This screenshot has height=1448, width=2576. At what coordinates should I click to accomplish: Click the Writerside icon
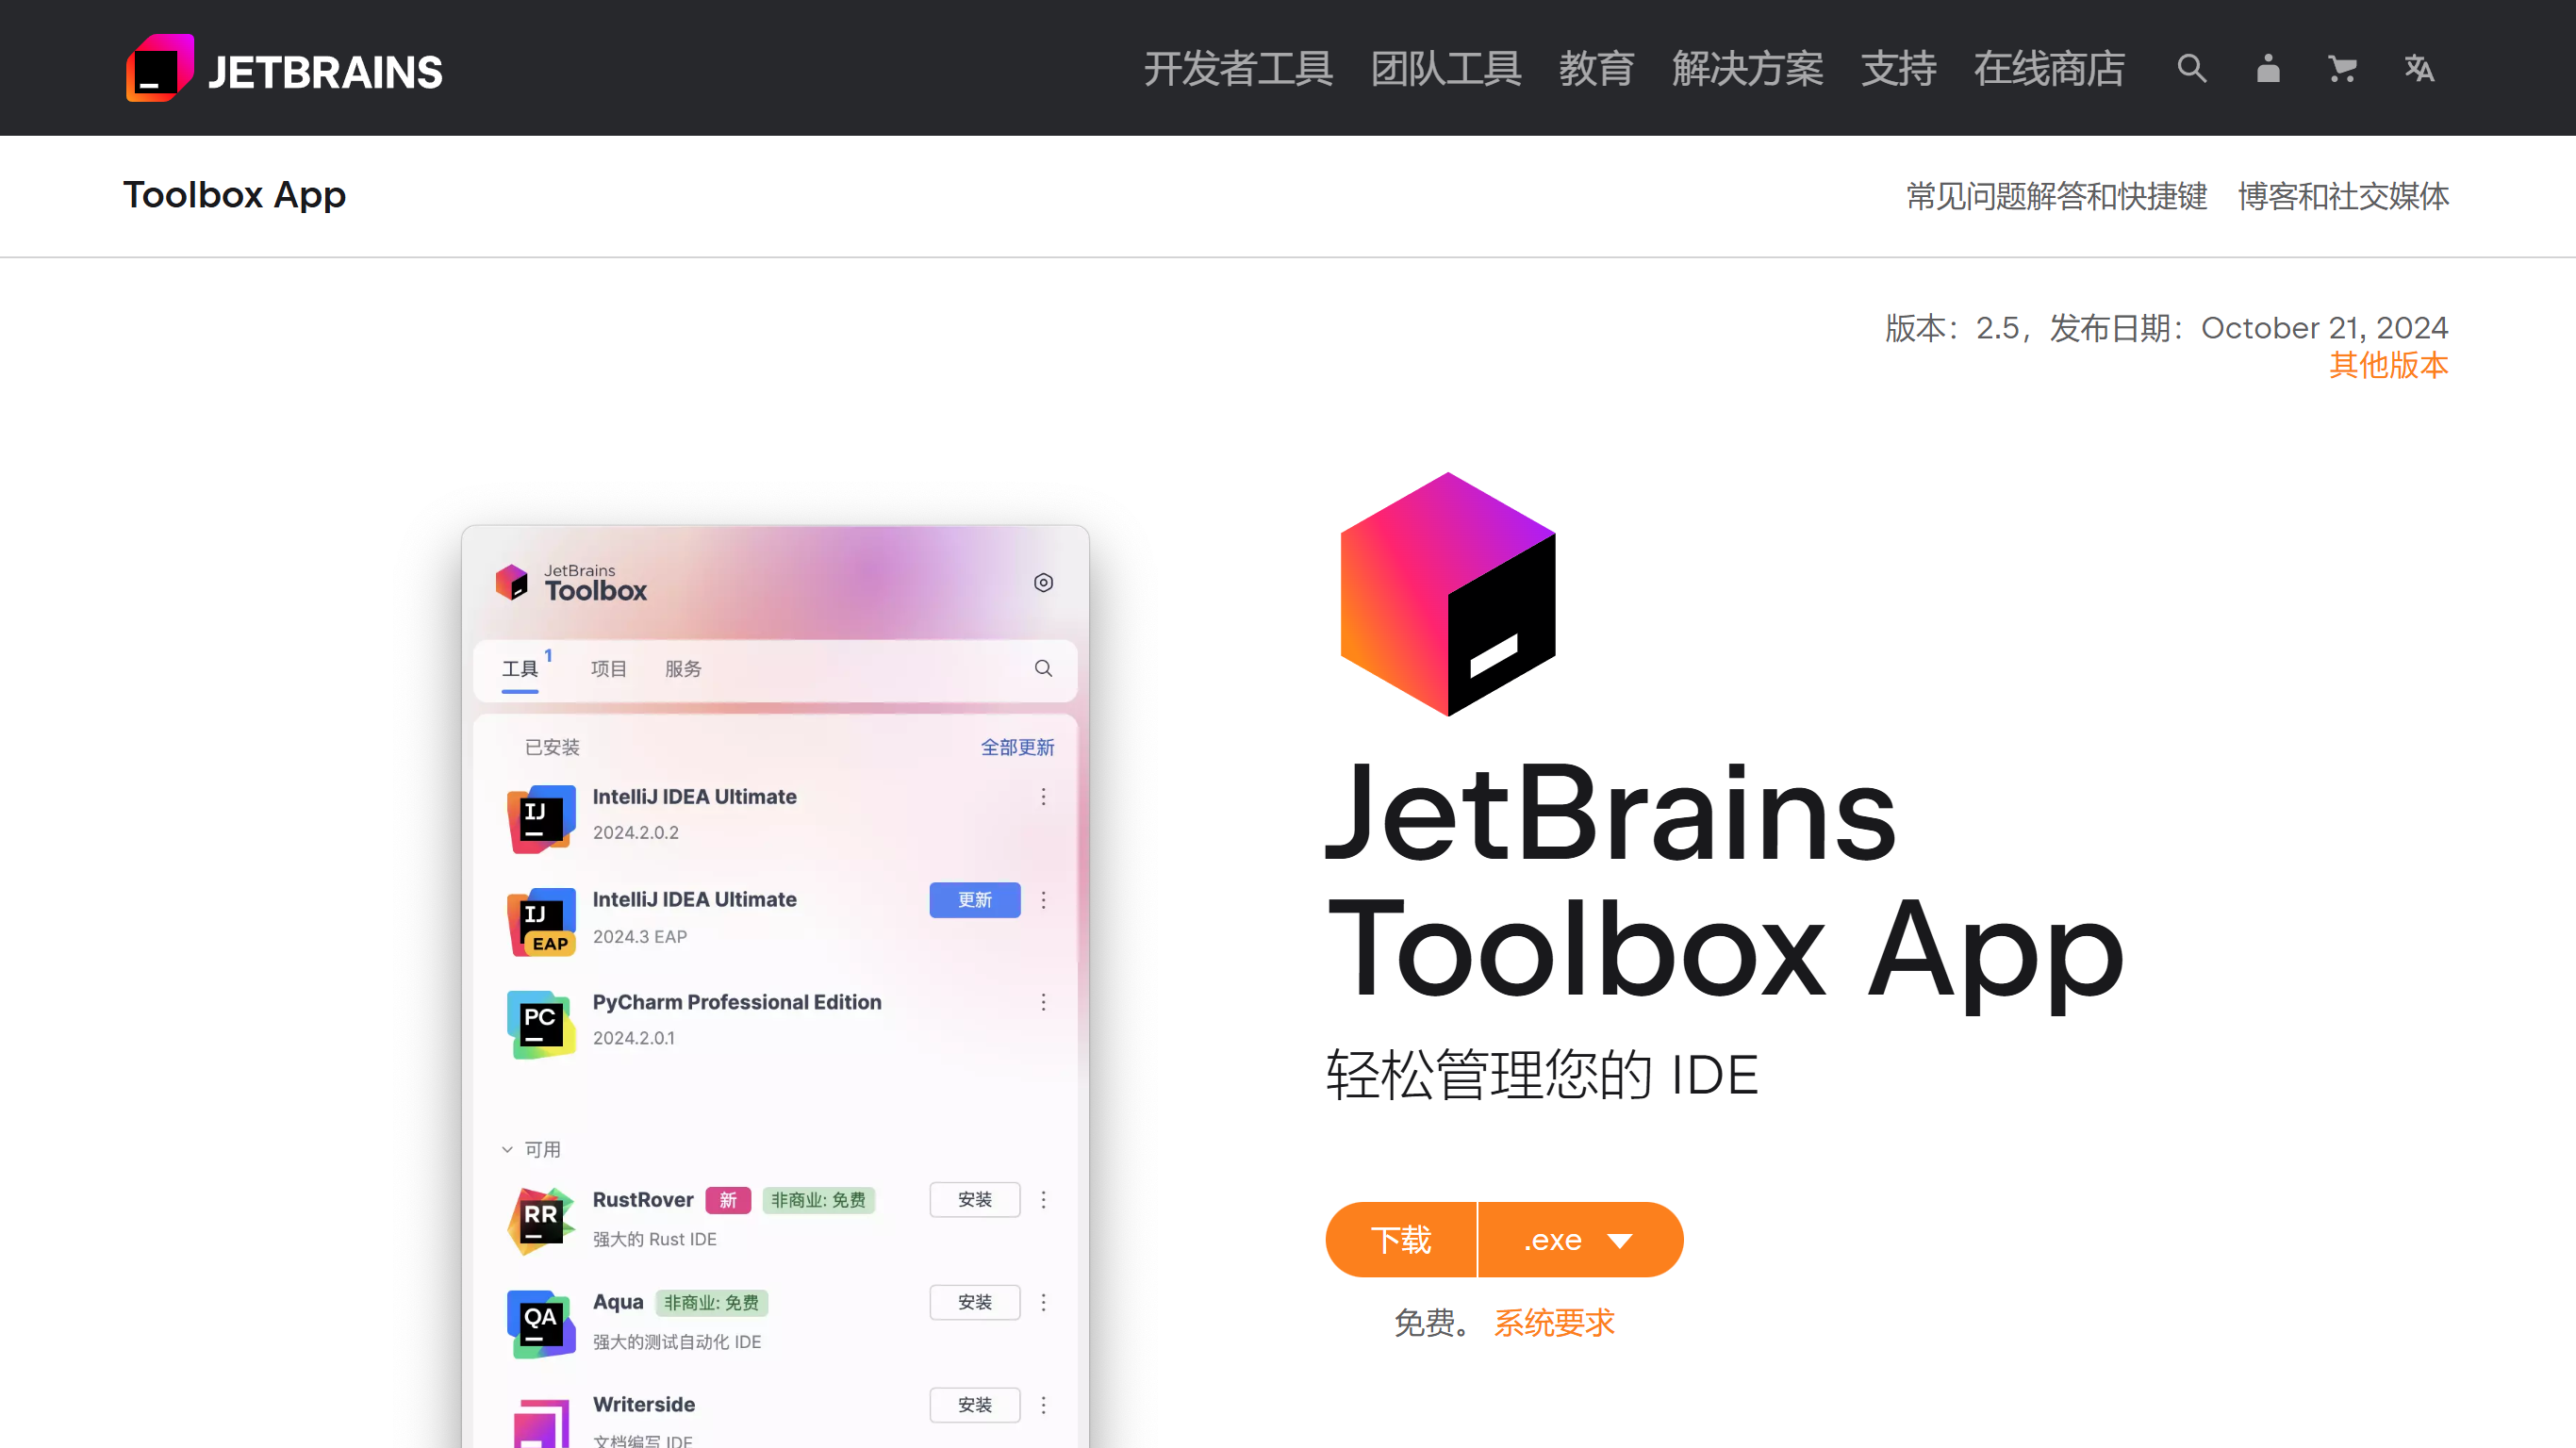[541, 1422]
